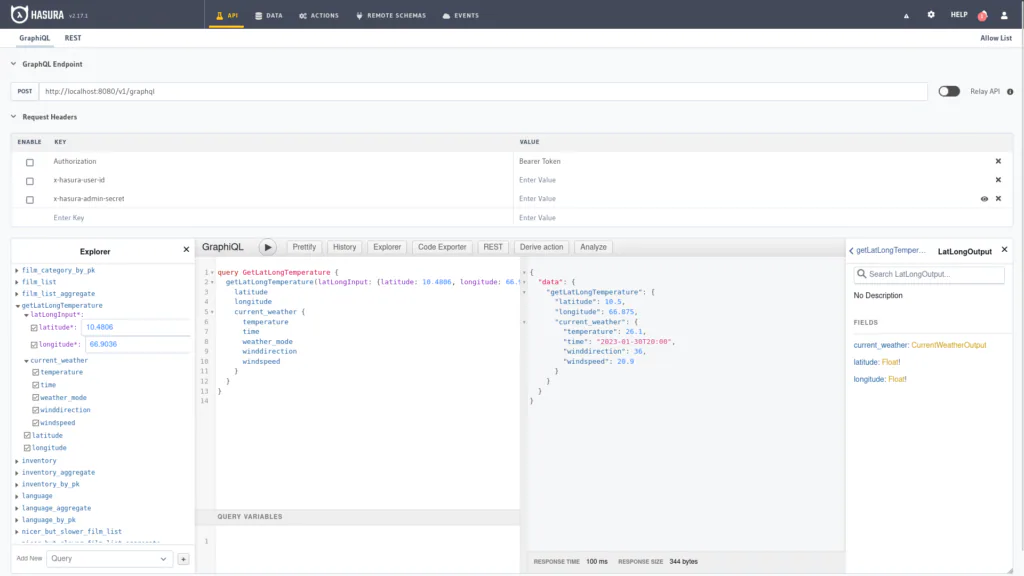Uncheck the weather_mode field in Explorer
This screenshot has width=1024, height=576.
point(36,398)
